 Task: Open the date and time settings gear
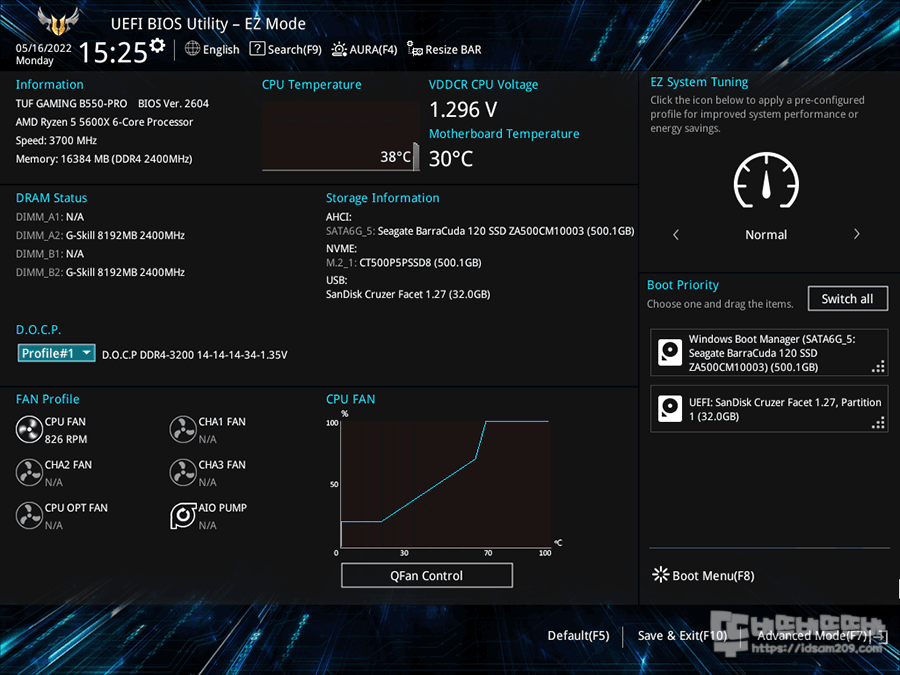[157, 45]
